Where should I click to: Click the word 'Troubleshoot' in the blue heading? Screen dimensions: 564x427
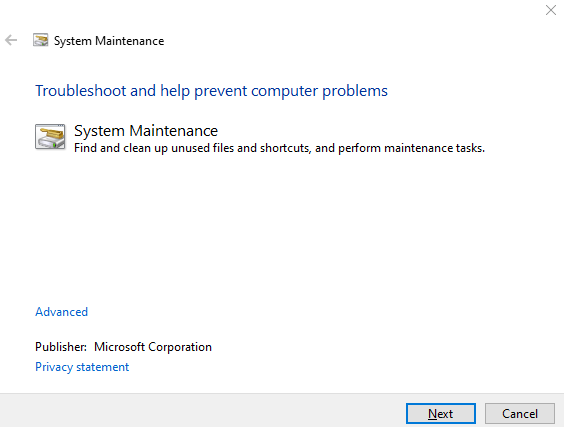(x=81, y=91)
